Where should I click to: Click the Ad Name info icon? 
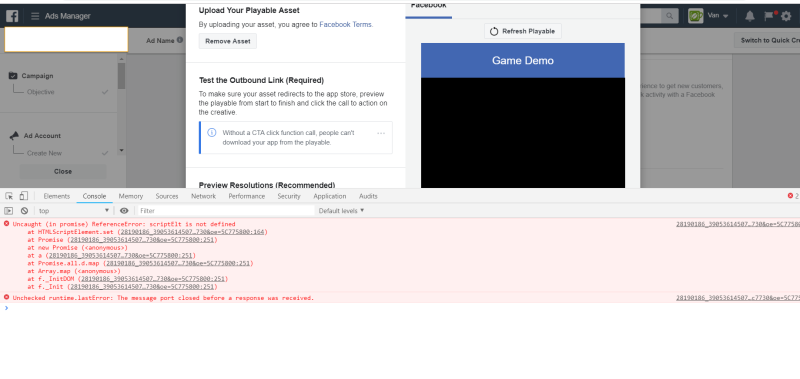(x=180, y=40)
